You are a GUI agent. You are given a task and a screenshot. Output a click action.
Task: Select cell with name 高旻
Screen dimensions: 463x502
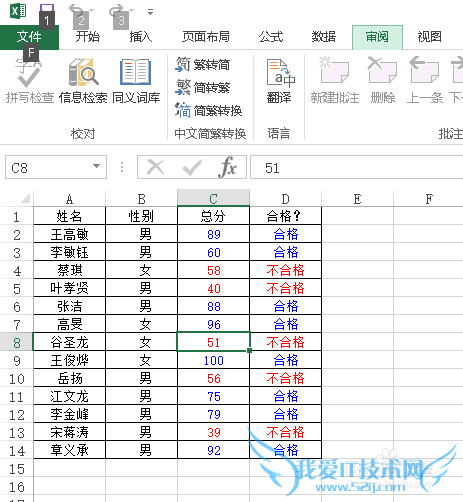point(69,324)
